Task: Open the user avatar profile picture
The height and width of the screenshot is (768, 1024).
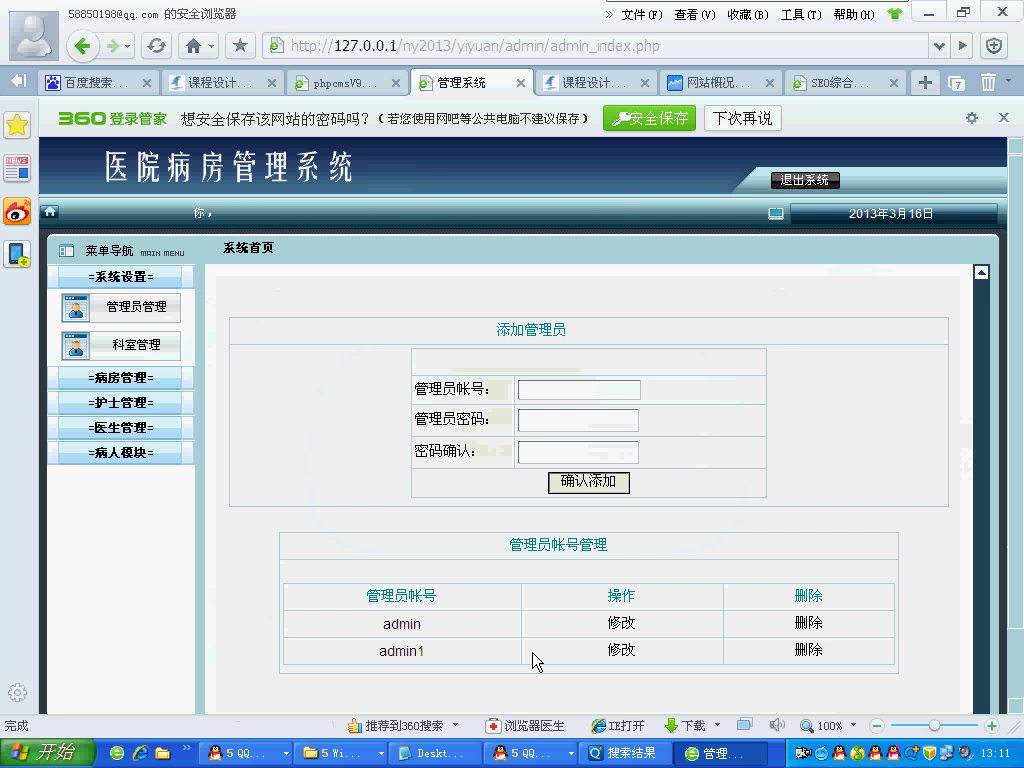Action: click(34, 36)
